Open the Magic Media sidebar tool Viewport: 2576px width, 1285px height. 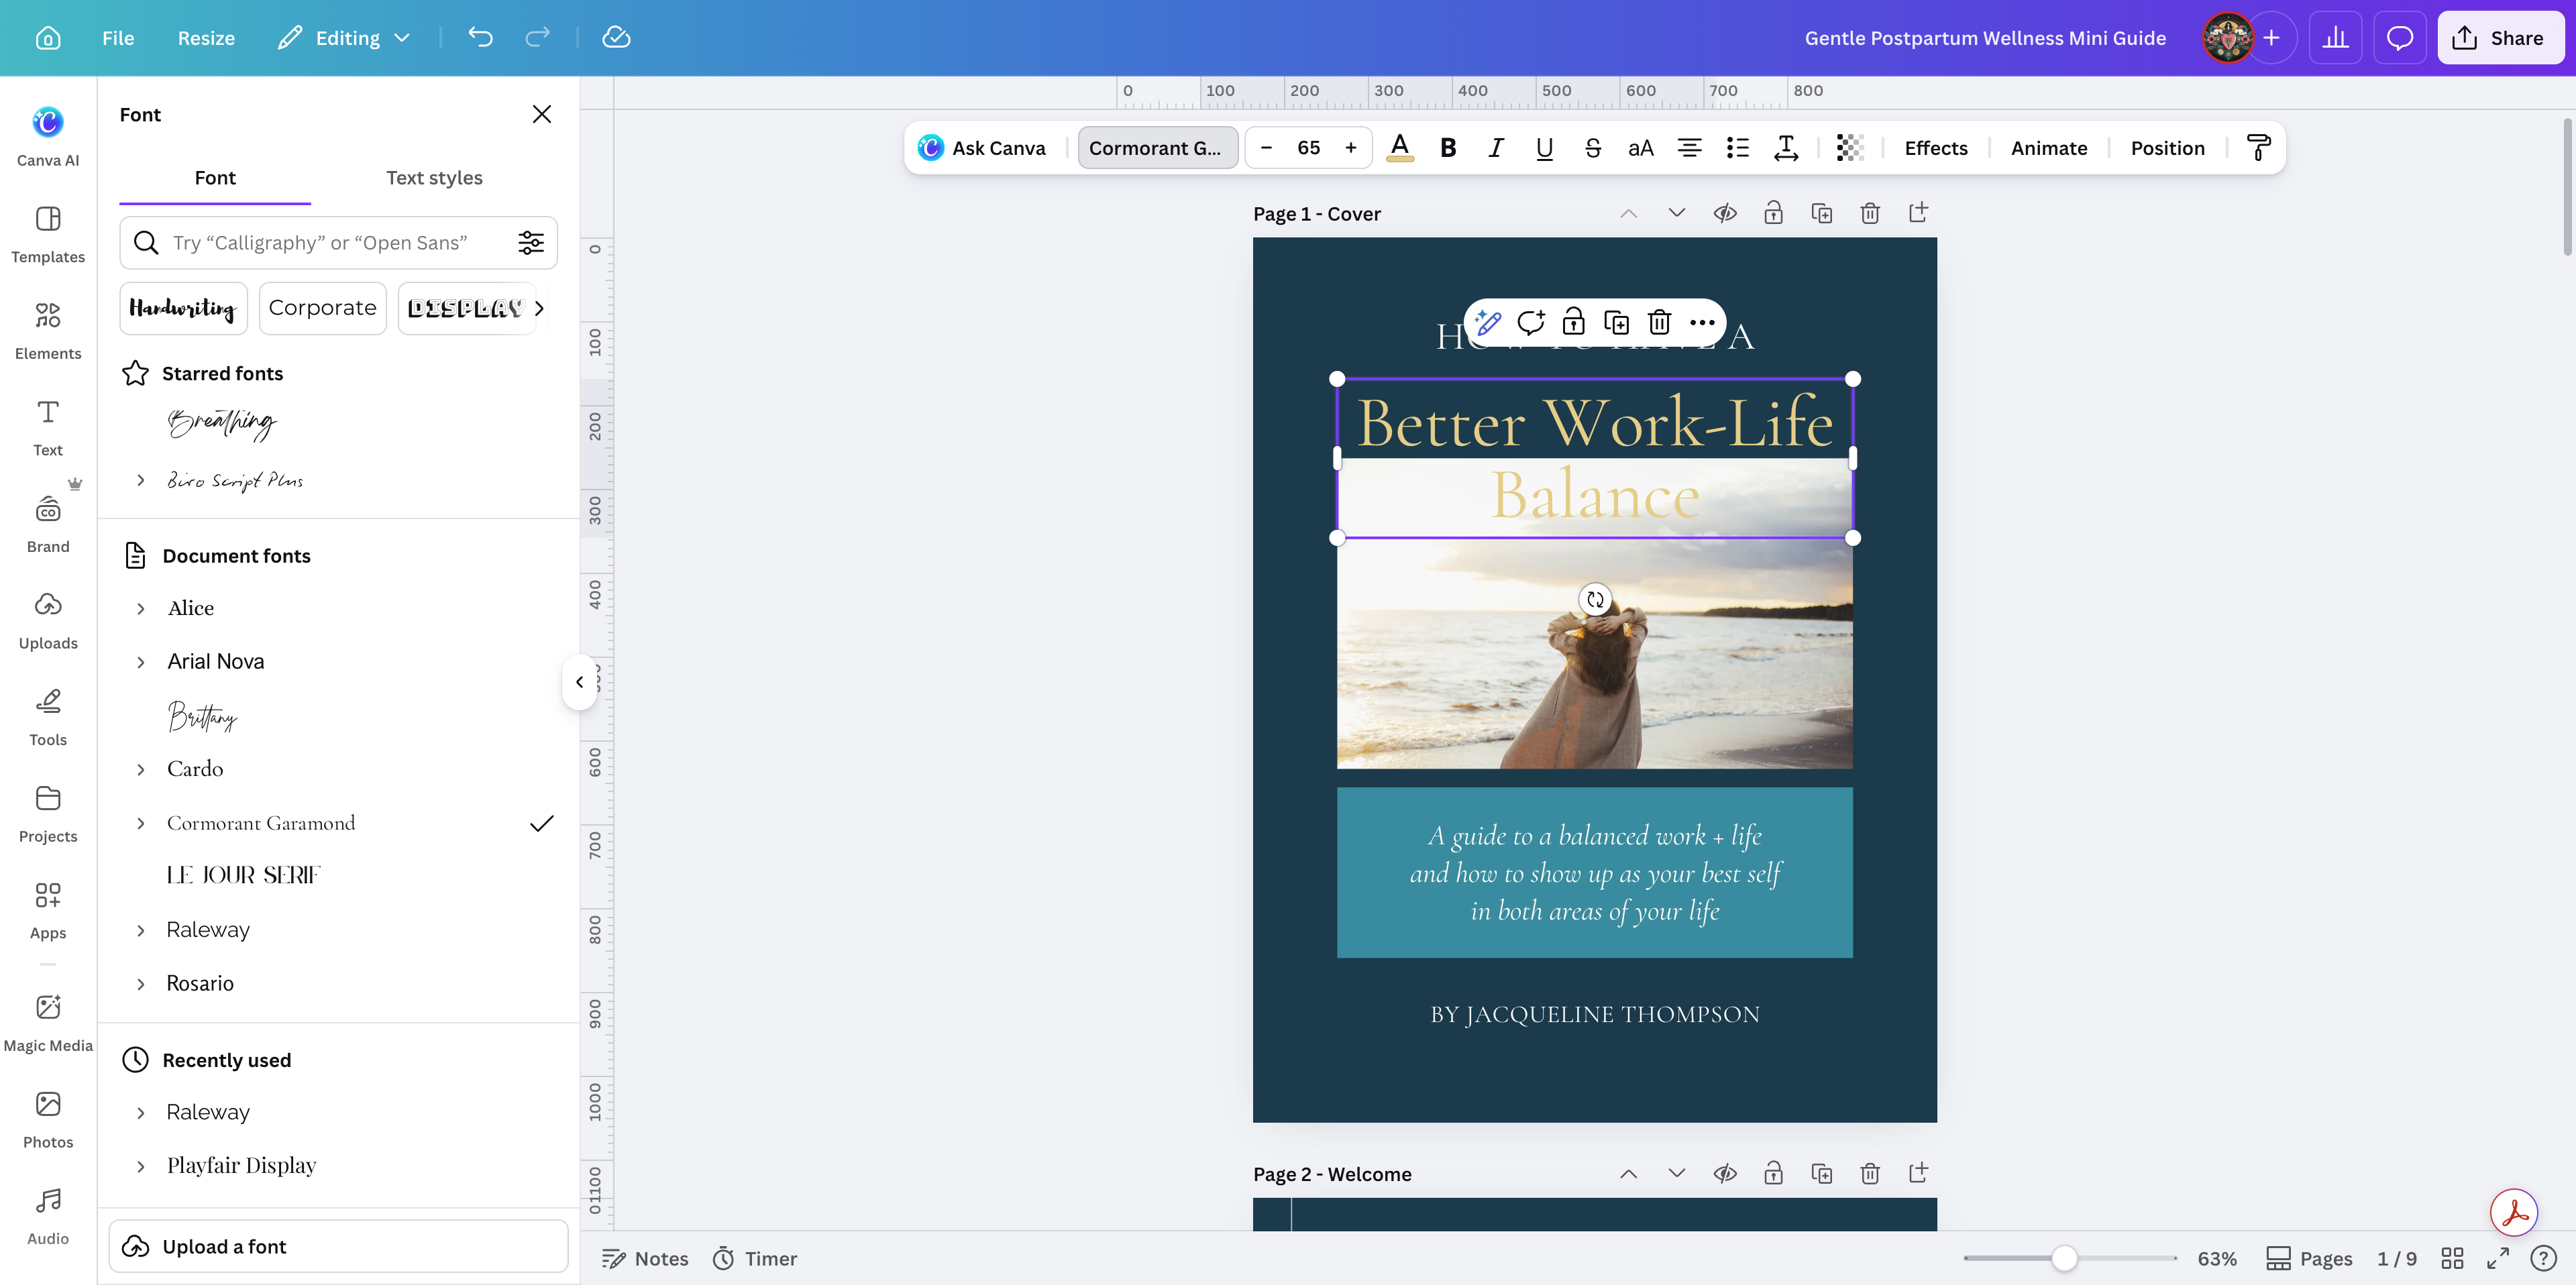[x=48, y=1022]
